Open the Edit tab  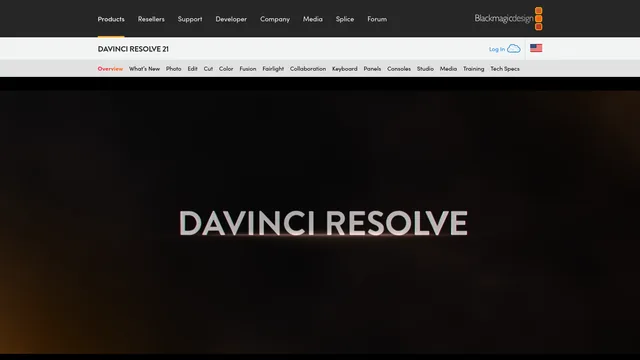pos(192,69)
